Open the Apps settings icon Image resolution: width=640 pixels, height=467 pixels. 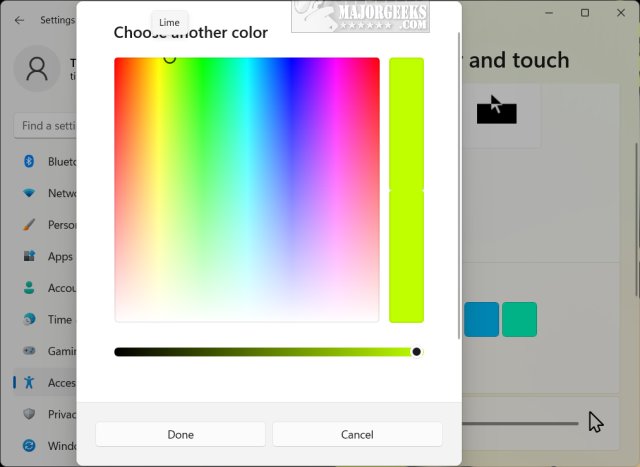29,256
